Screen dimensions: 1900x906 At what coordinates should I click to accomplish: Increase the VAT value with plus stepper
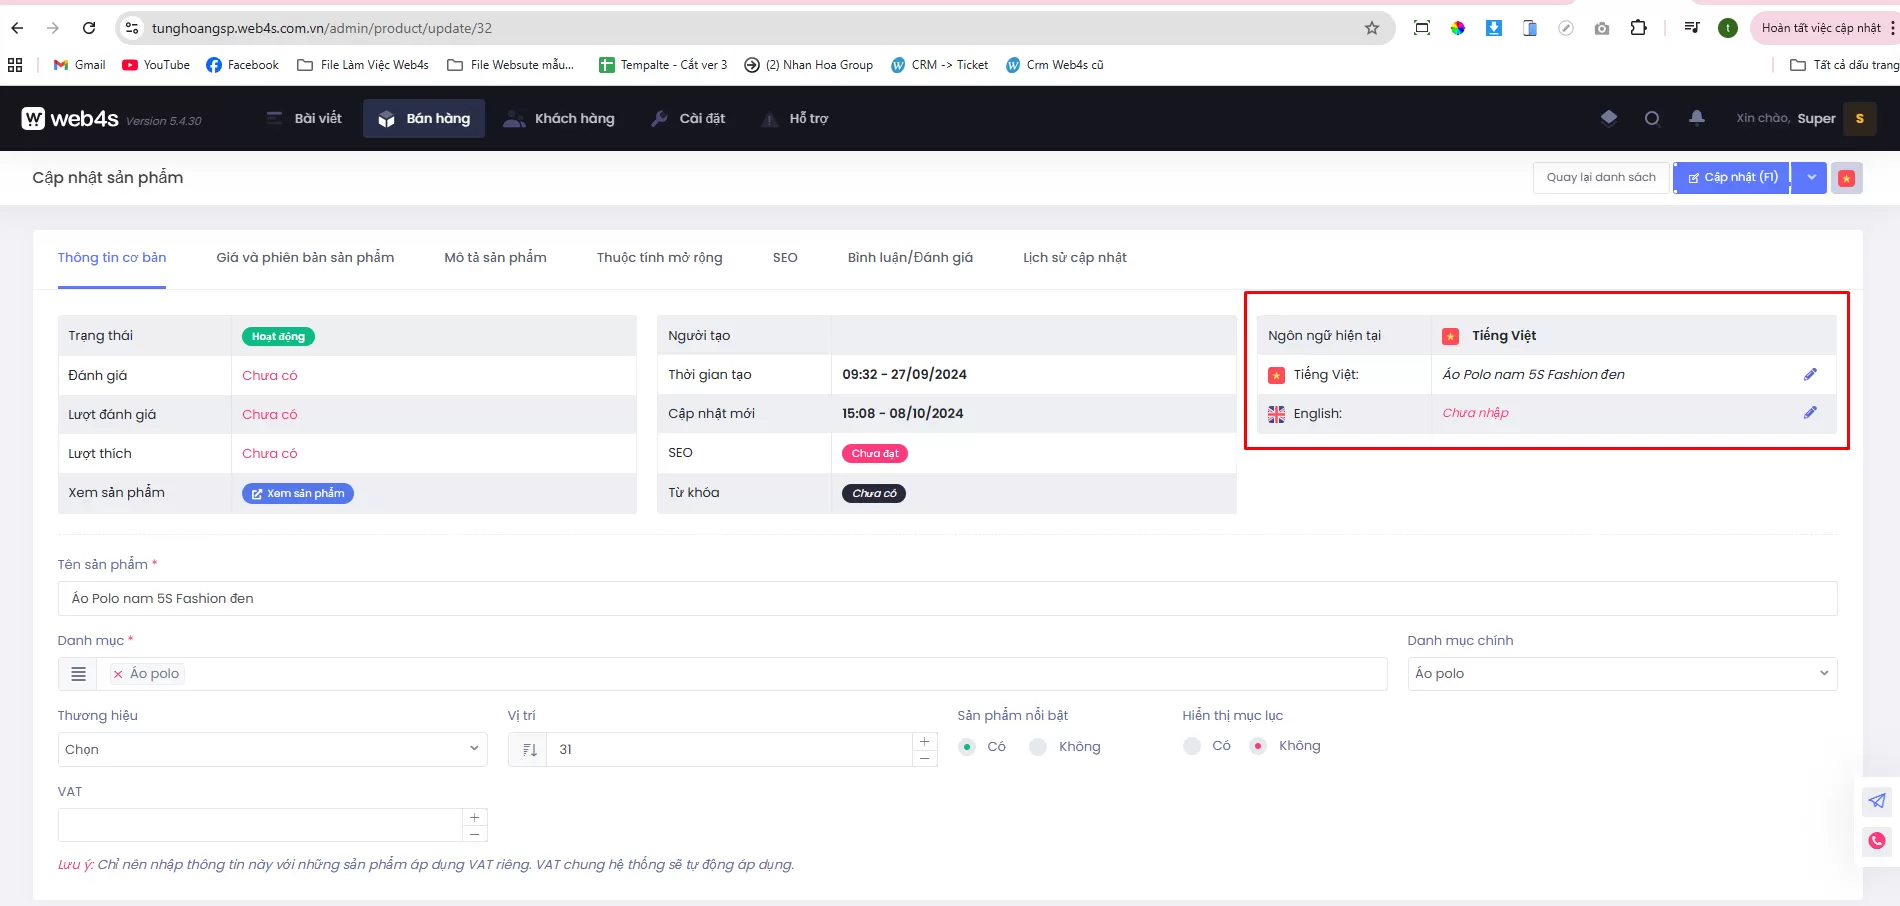[475, 817]
